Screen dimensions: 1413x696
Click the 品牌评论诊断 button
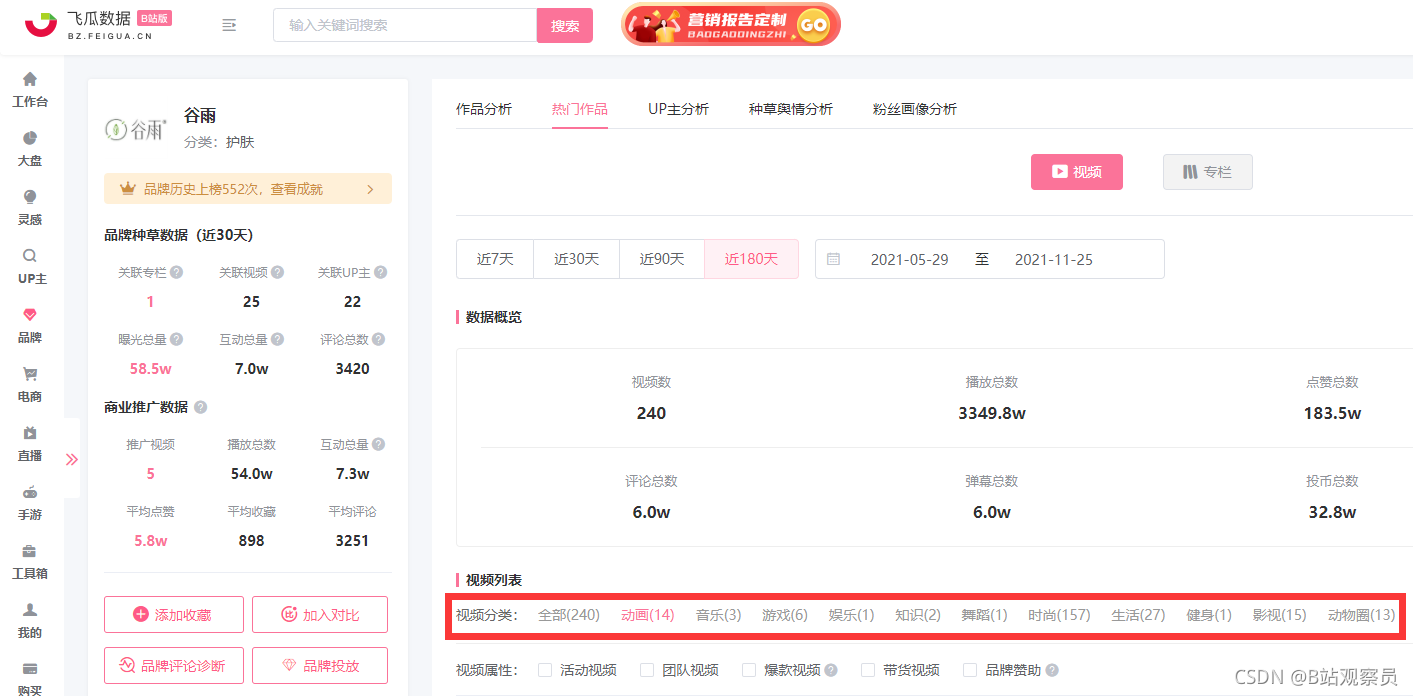(174, 666)
